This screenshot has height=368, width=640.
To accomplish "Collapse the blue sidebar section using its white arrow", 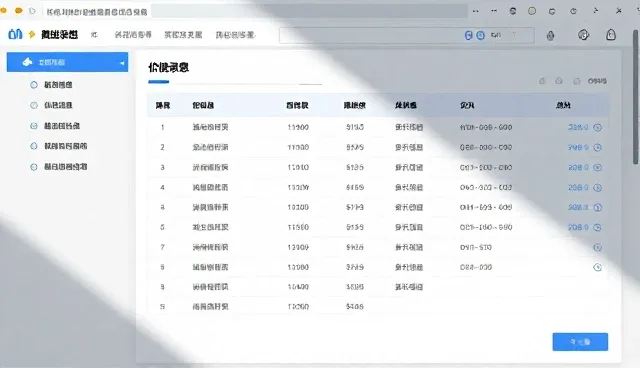I will click(122, 63).
